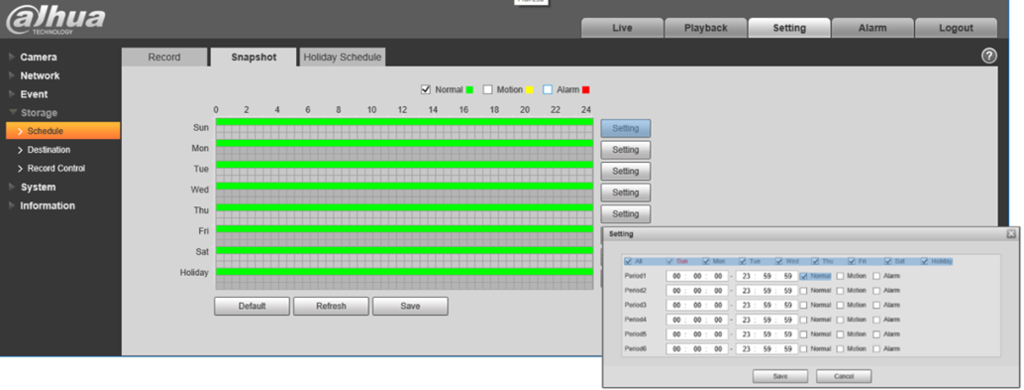
Task: Click the Period1 start hour field
Action: (677, 276)
